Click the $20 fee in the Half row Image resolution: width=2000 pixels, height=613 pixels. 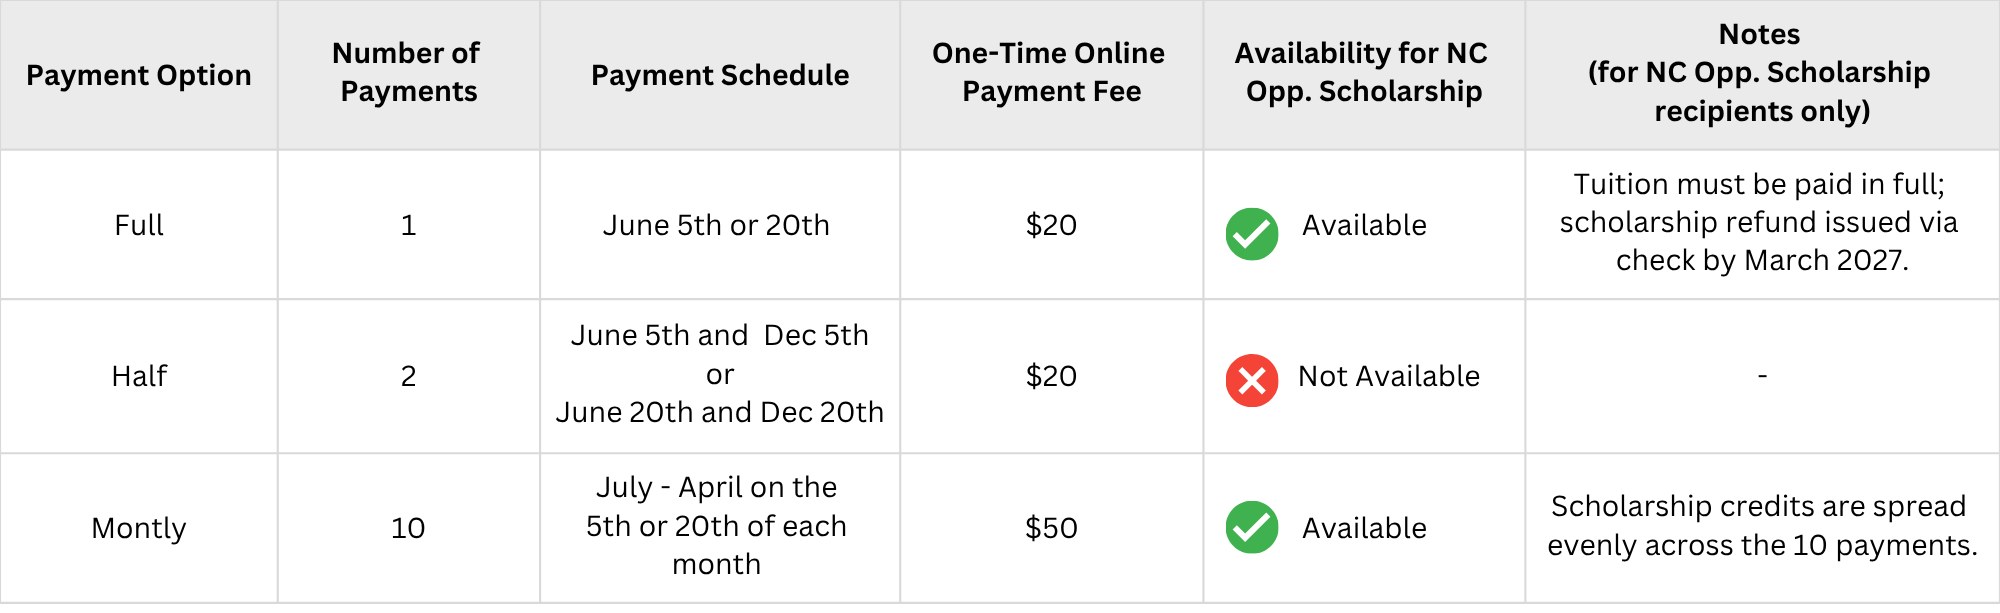coord(1051,376)
